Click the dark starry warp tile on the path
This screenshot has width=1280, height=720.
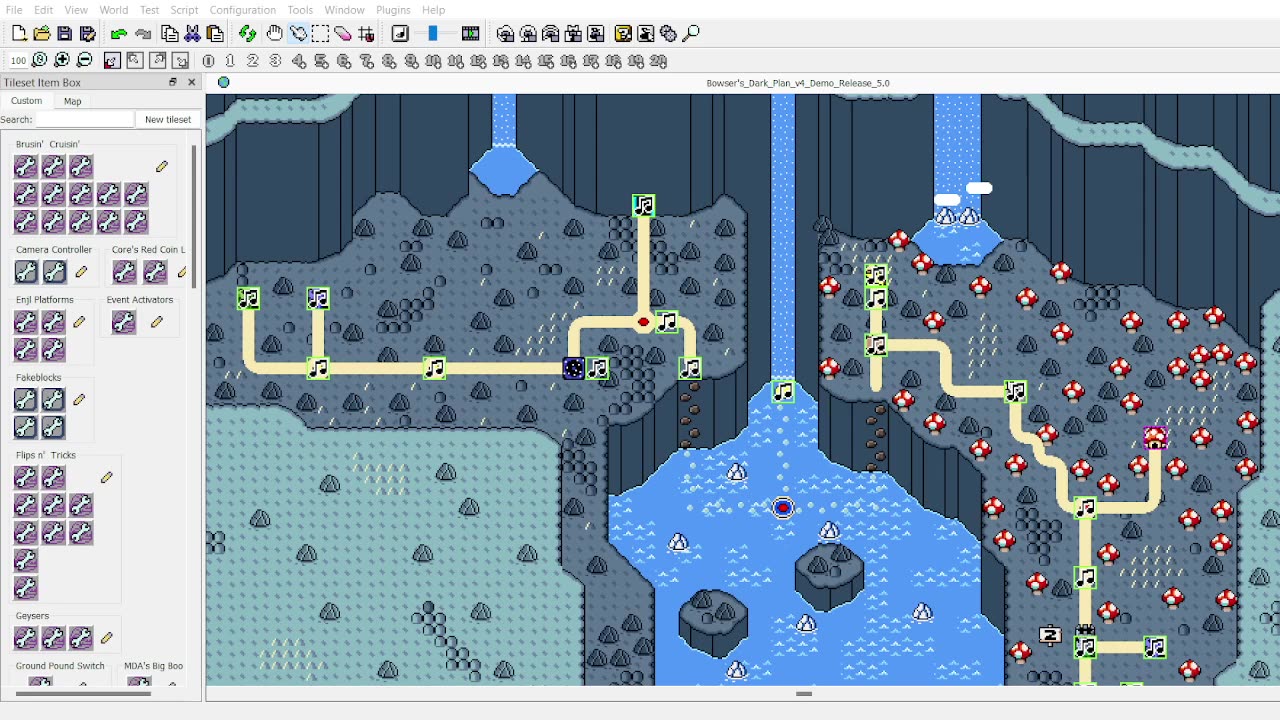pos(573,369)
